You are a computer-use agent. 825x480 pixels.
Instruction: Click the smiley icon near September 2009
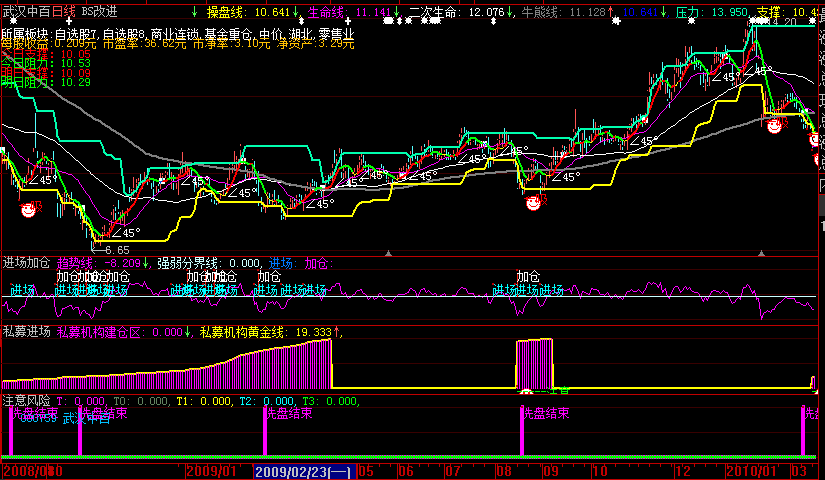click(x=535, y=202)
